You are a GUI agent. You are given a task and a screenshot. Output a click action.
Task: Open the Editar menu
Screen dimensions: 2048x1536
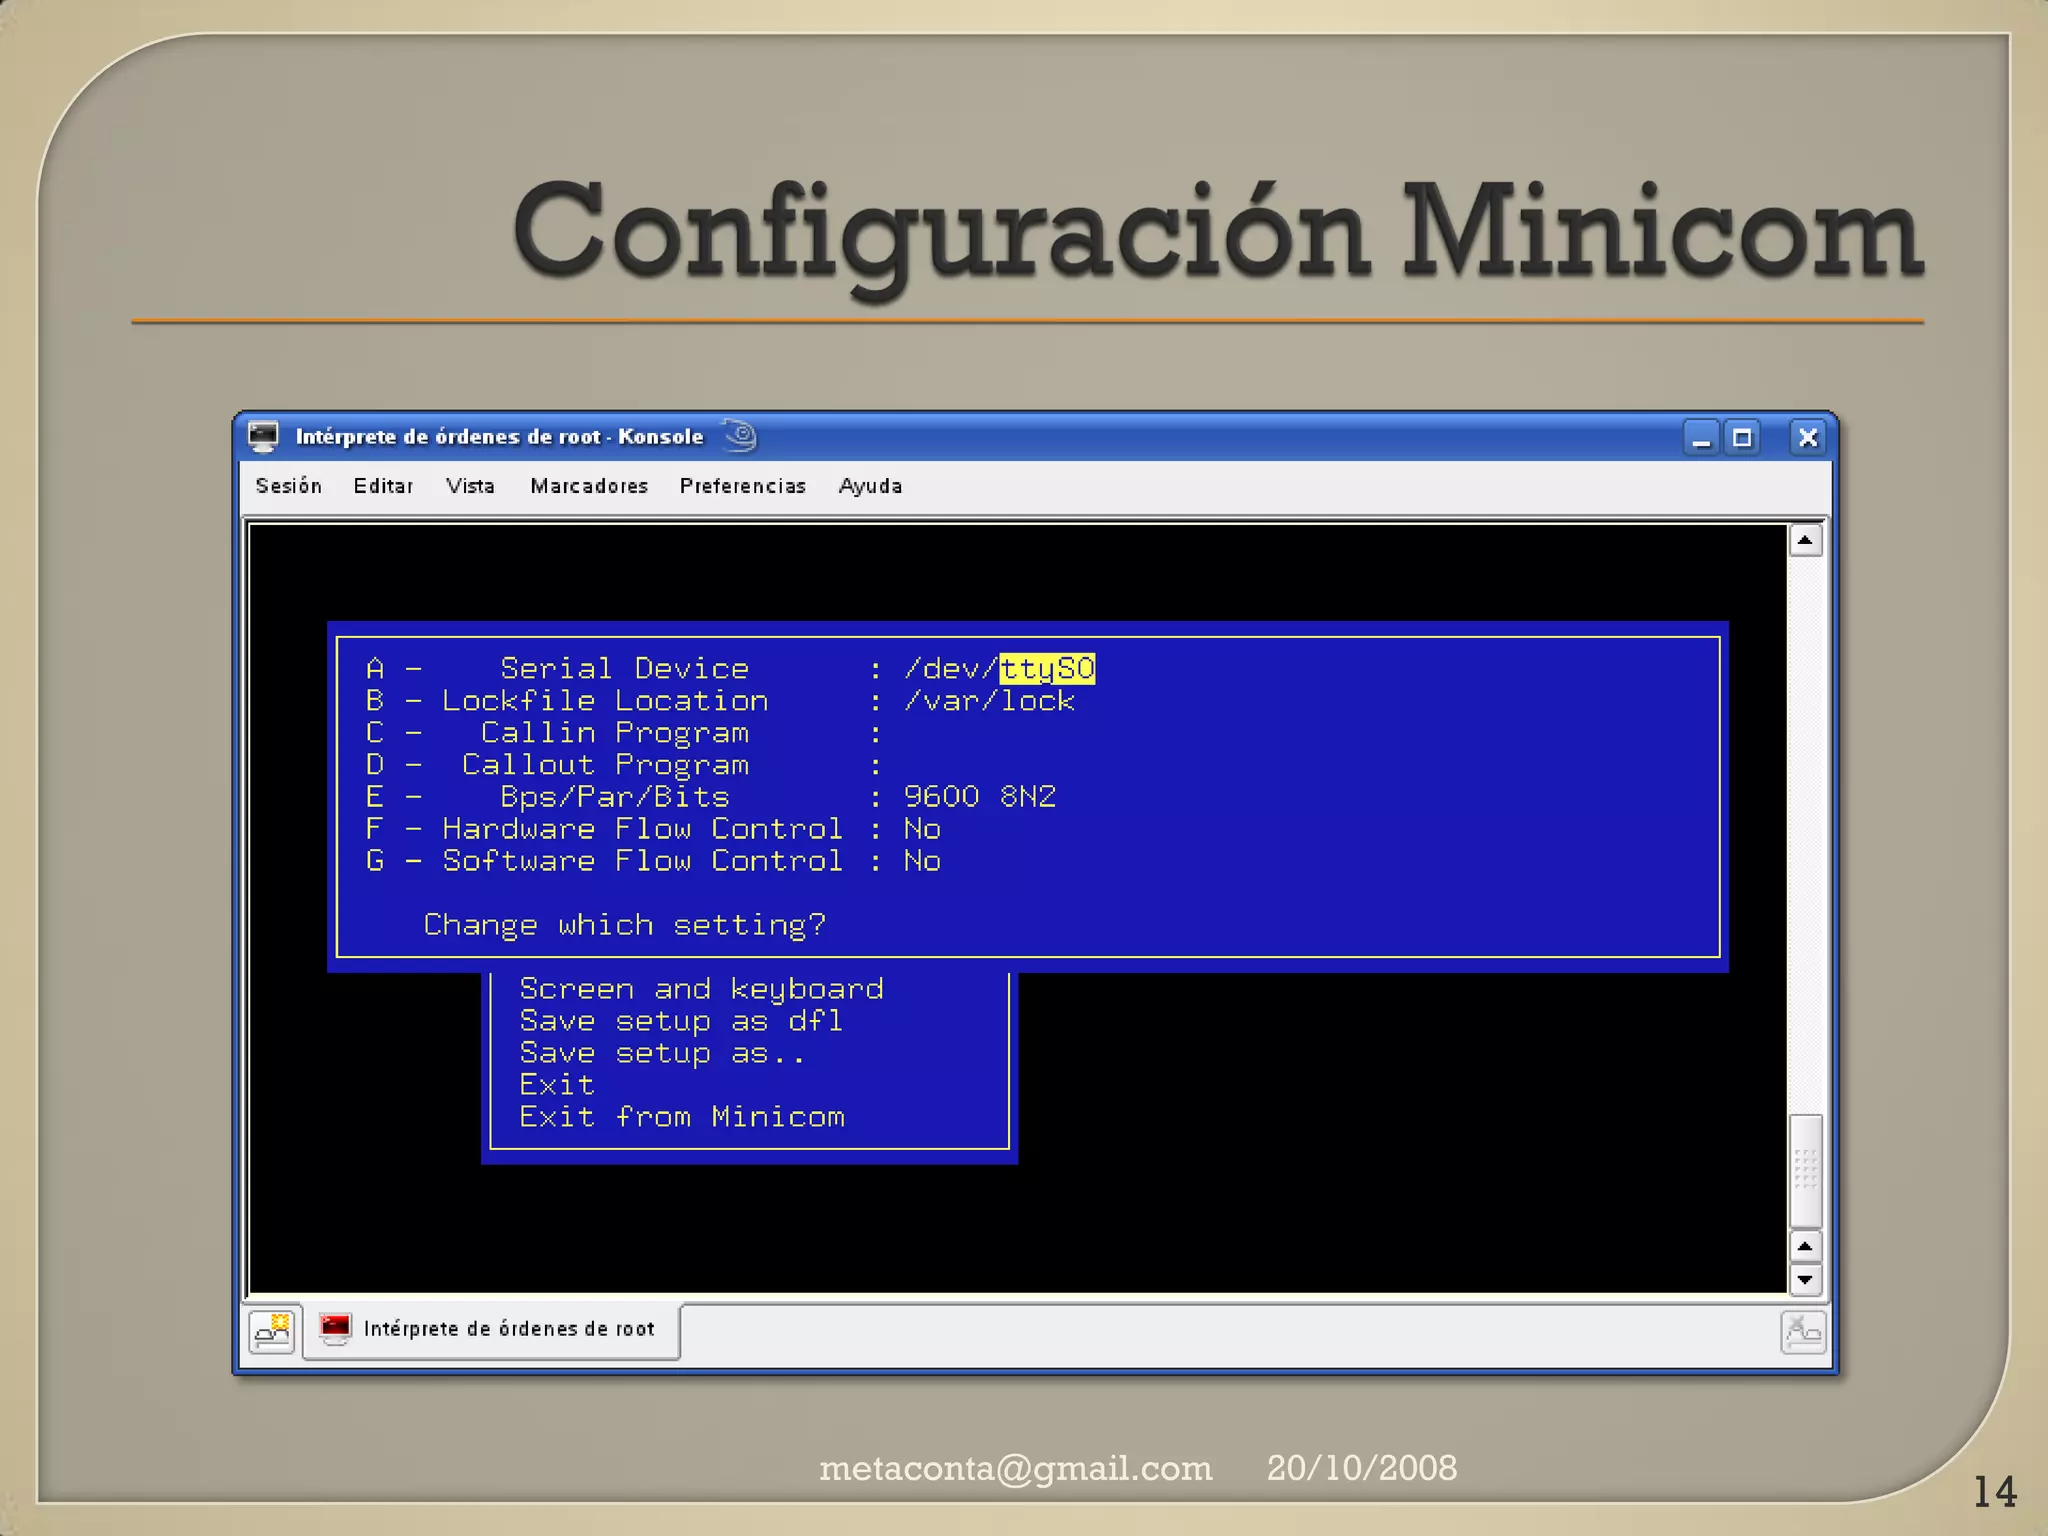tap(383, 486)
